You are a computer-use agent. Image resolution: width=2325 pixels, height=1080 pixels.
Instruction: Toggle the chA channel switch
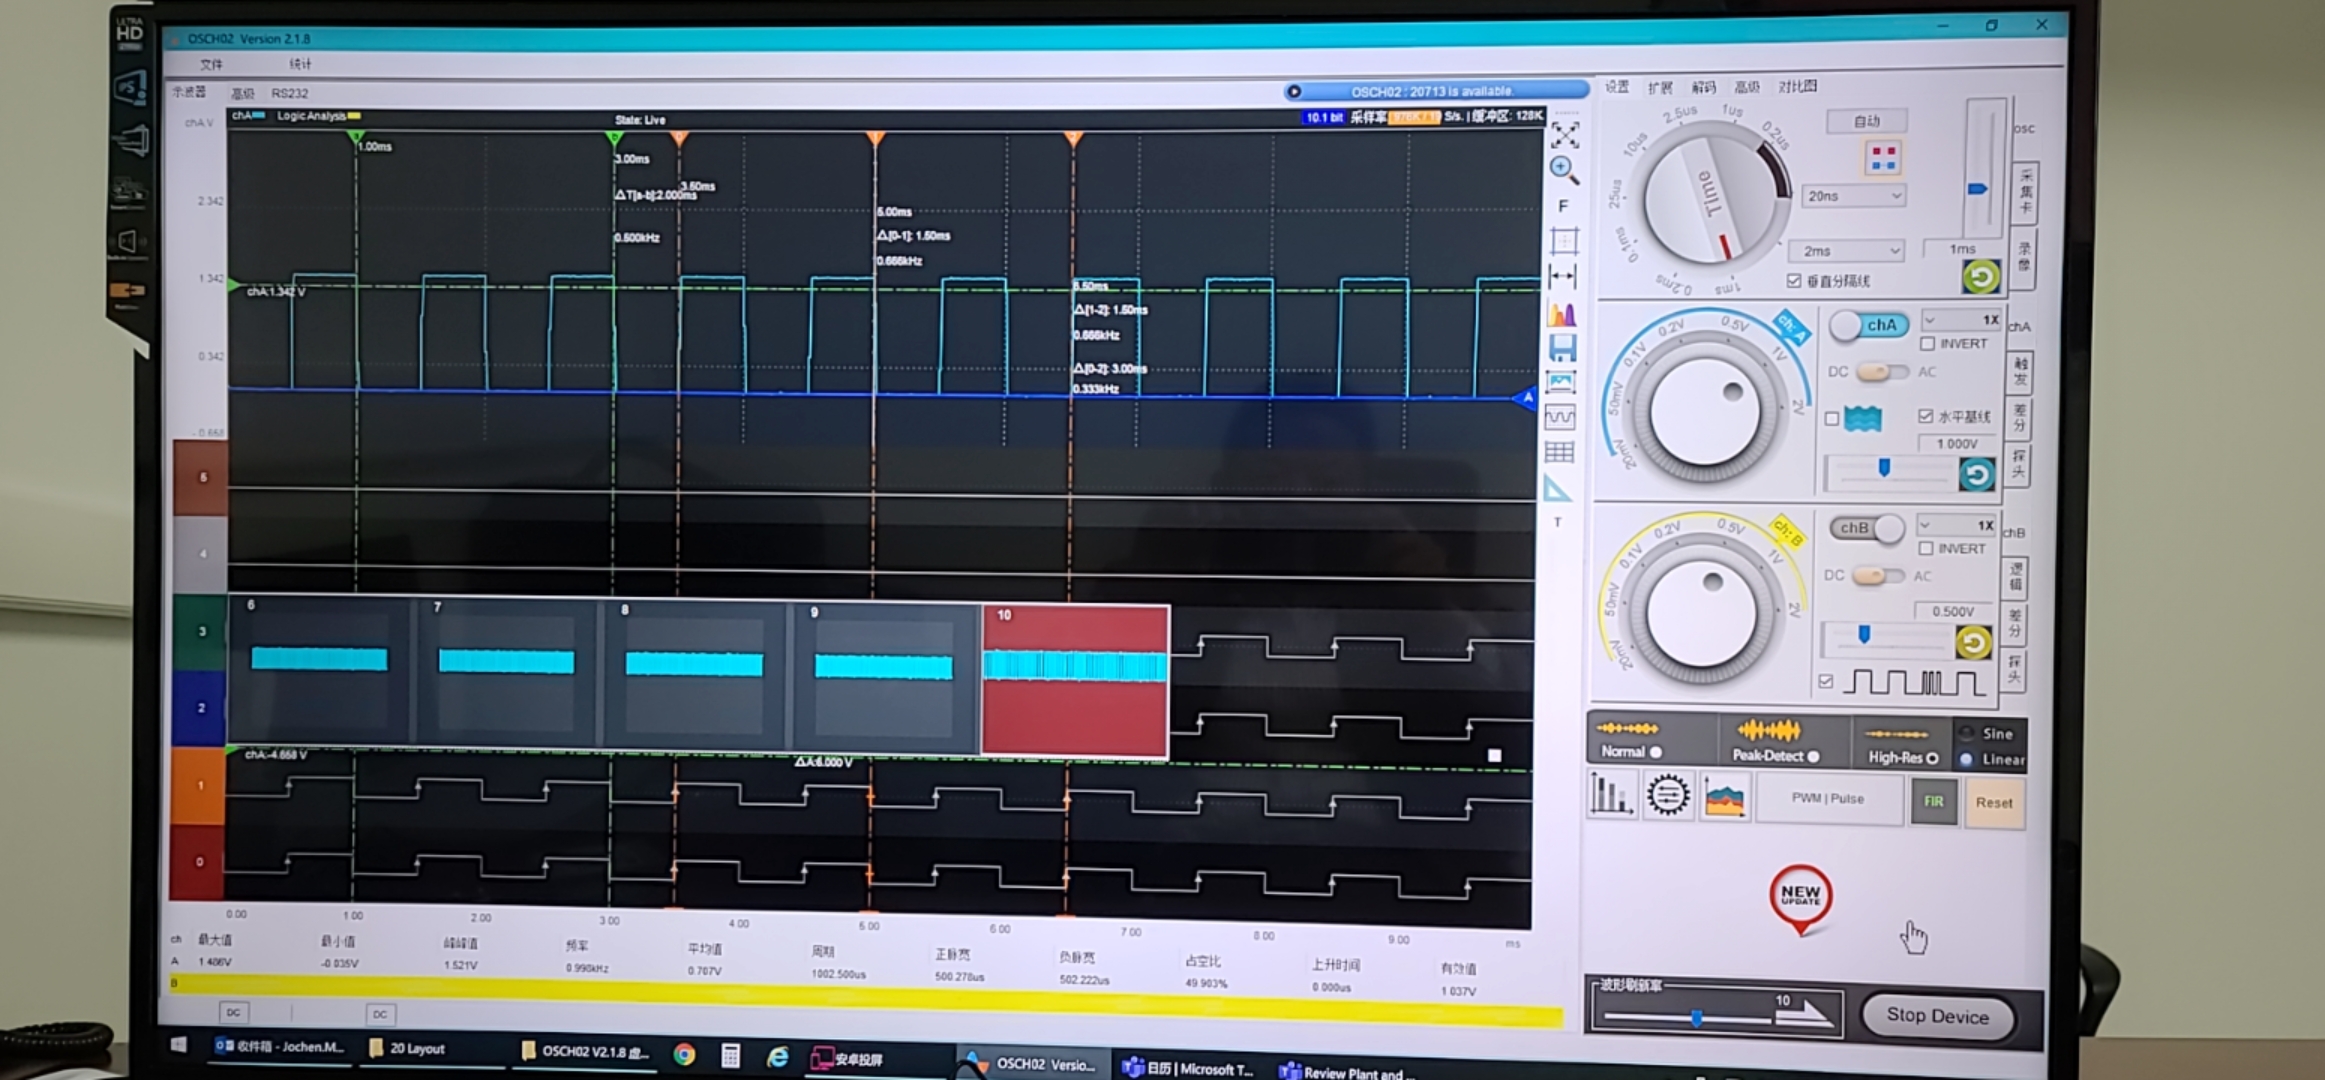(x=1868, y=325)
